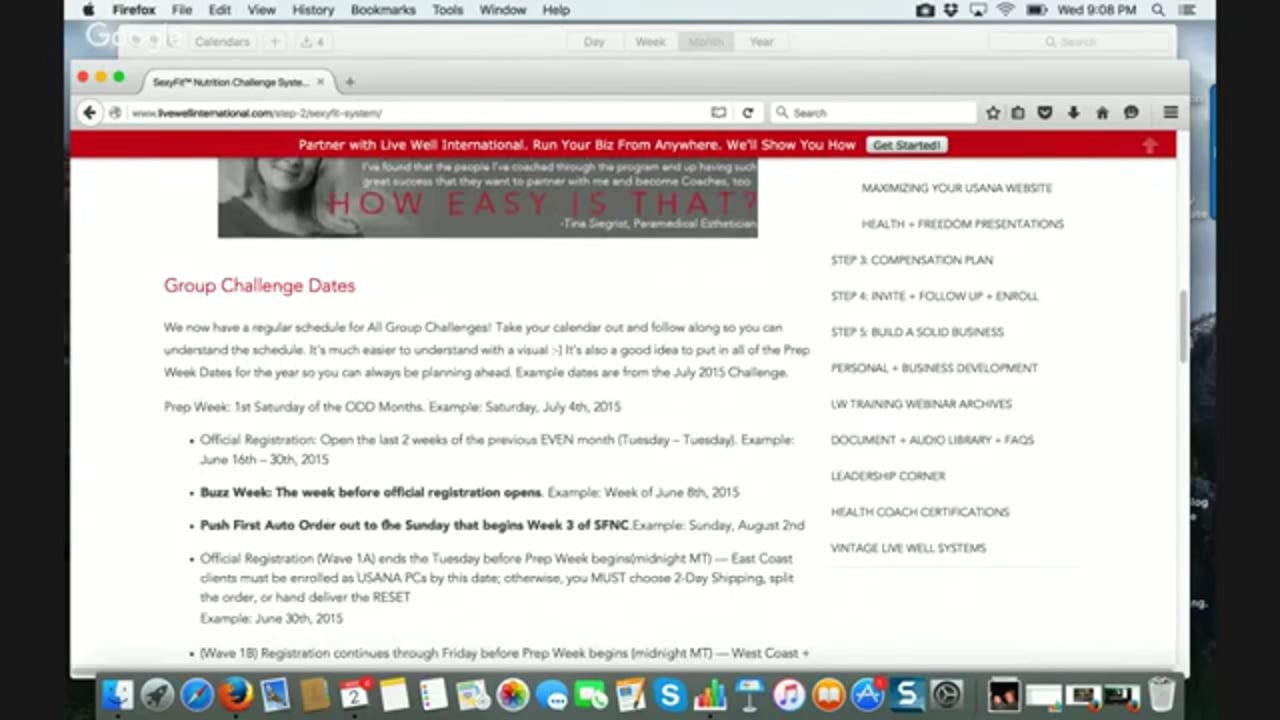Click the Search field in Calendar window

tap(1080, 42)
